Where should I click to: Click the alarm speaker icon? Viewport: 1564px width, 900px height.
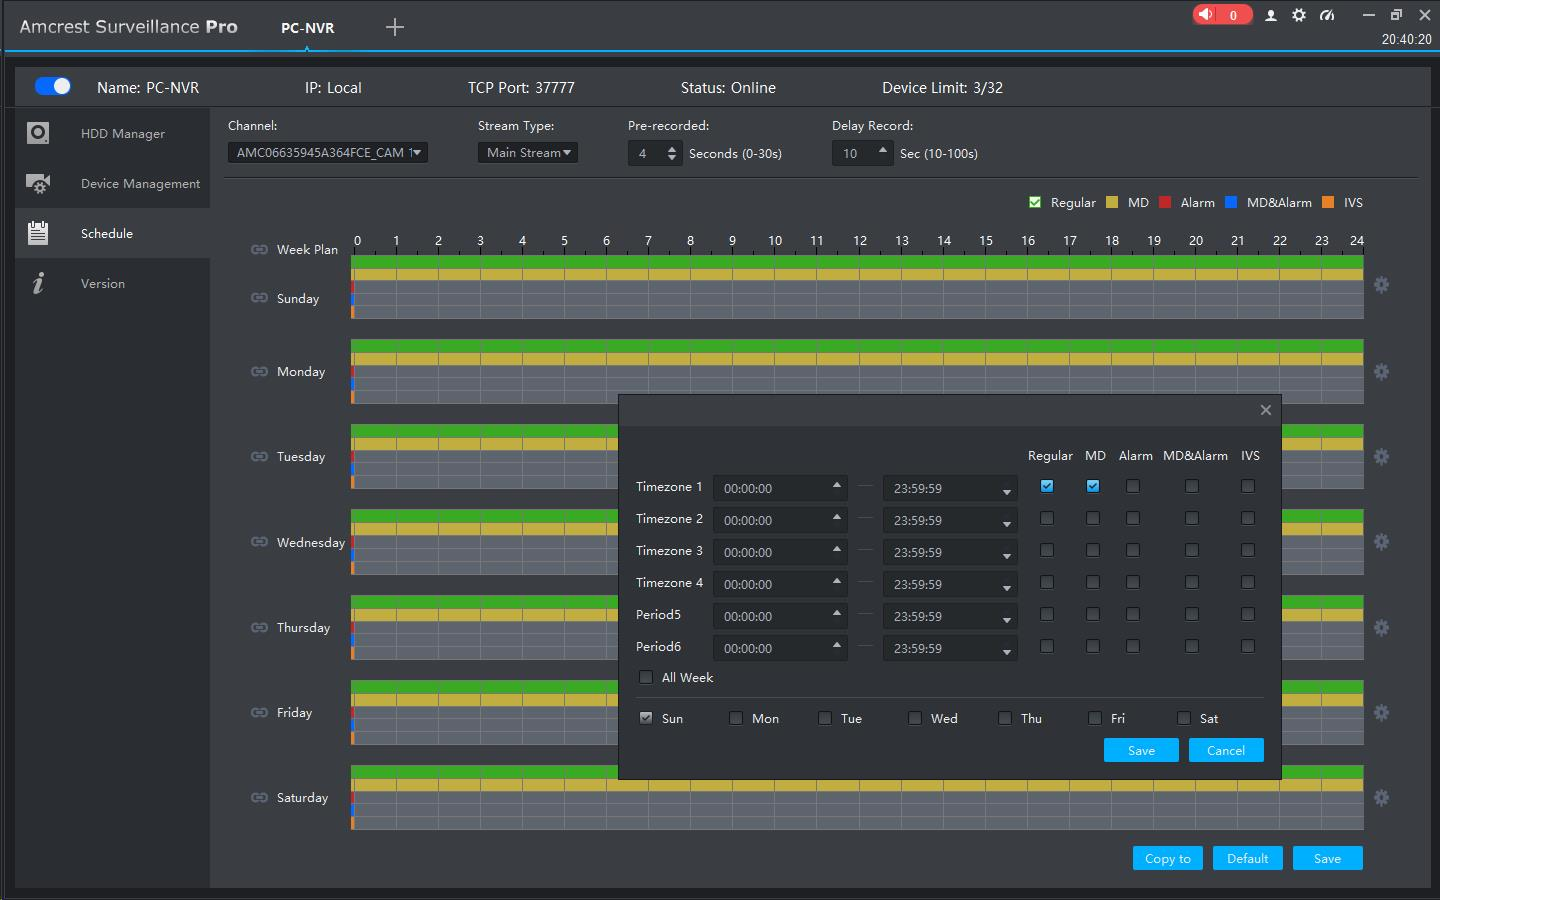click(1206, 15)
